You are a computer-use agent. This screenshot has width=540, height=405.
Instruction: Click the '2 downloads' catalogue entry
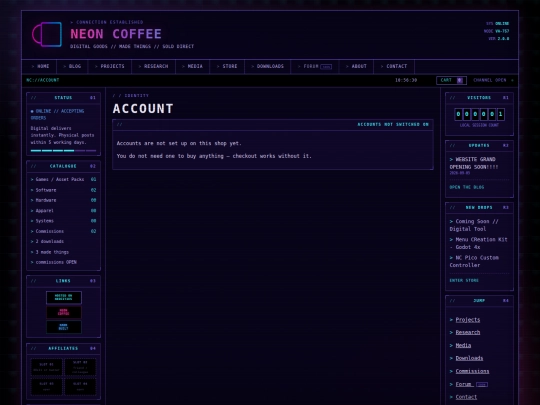48,241
